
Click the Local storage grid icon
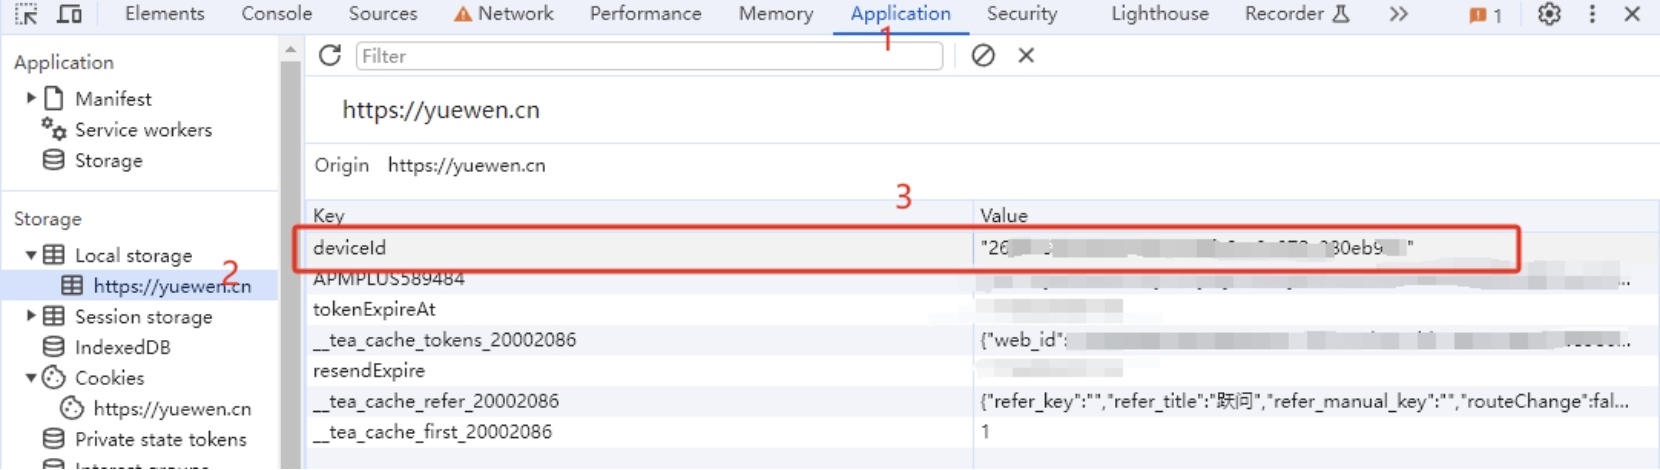point(54,255)
